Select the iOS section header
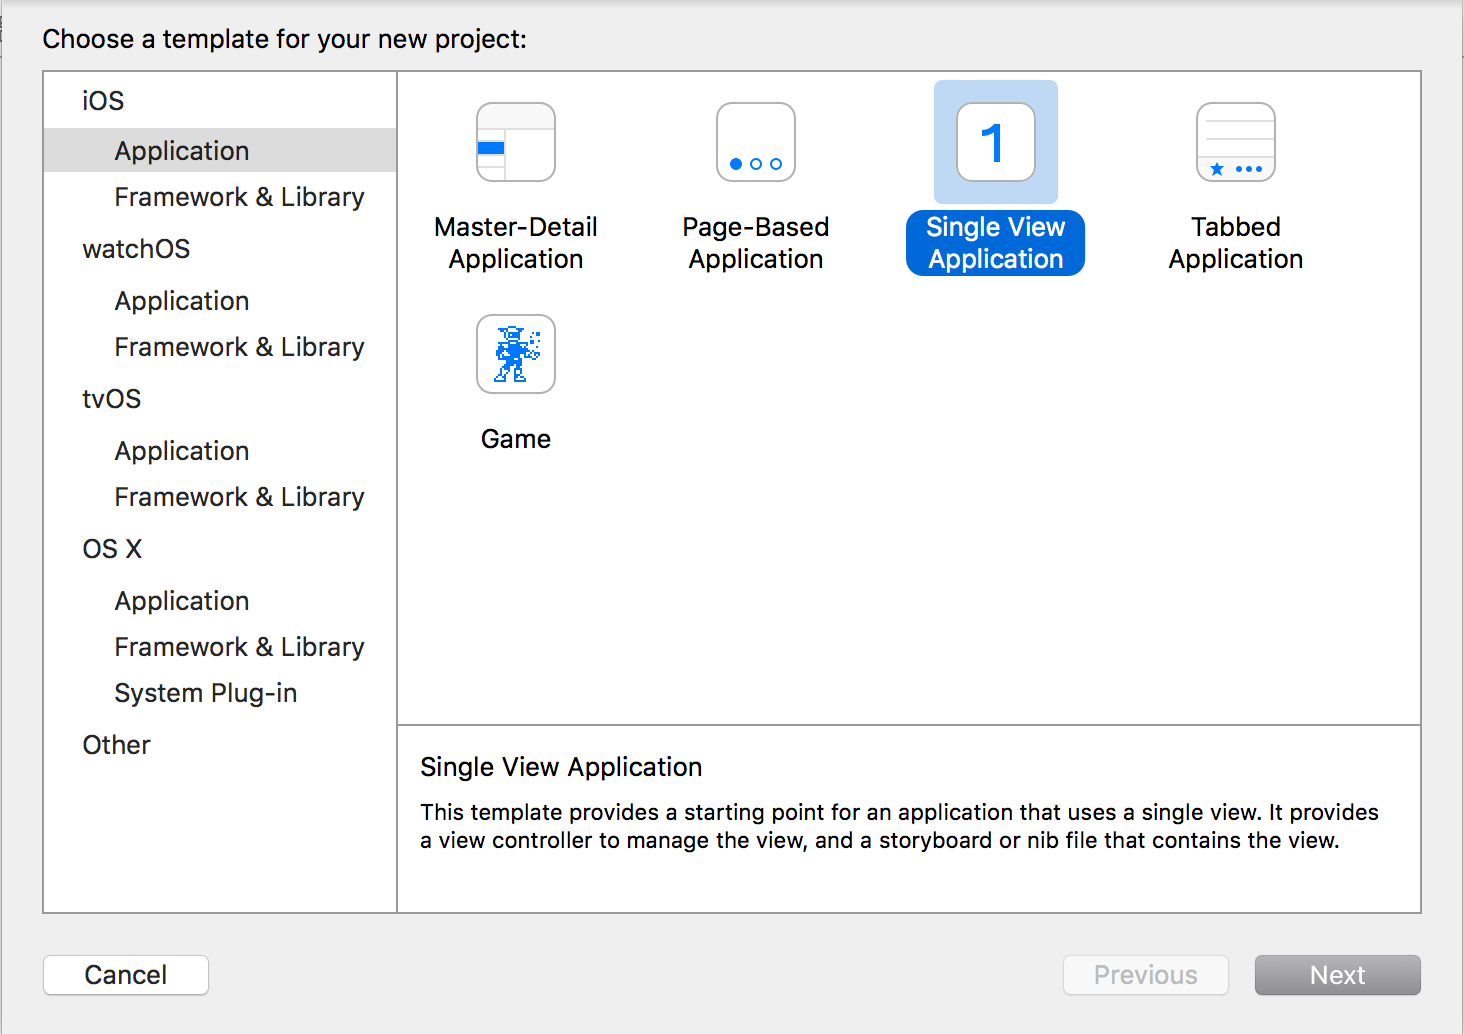This screenshot has width=1464, height=1034. (x=103, y=101)
